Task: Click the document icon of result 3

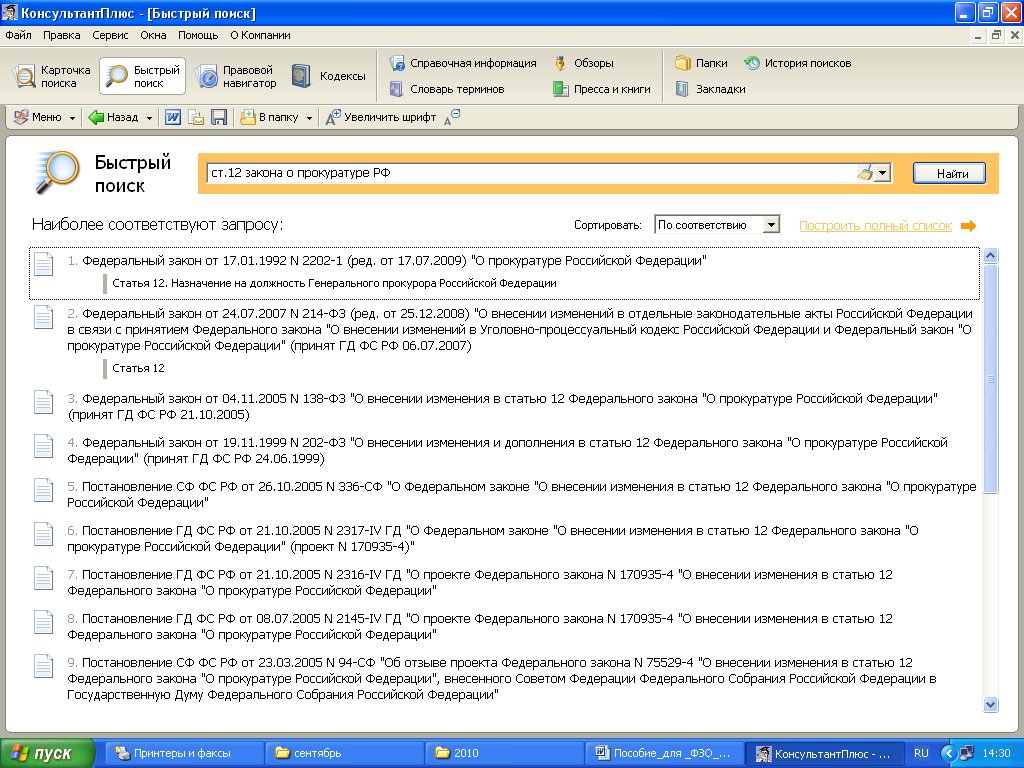Action: tap(44, 402)
